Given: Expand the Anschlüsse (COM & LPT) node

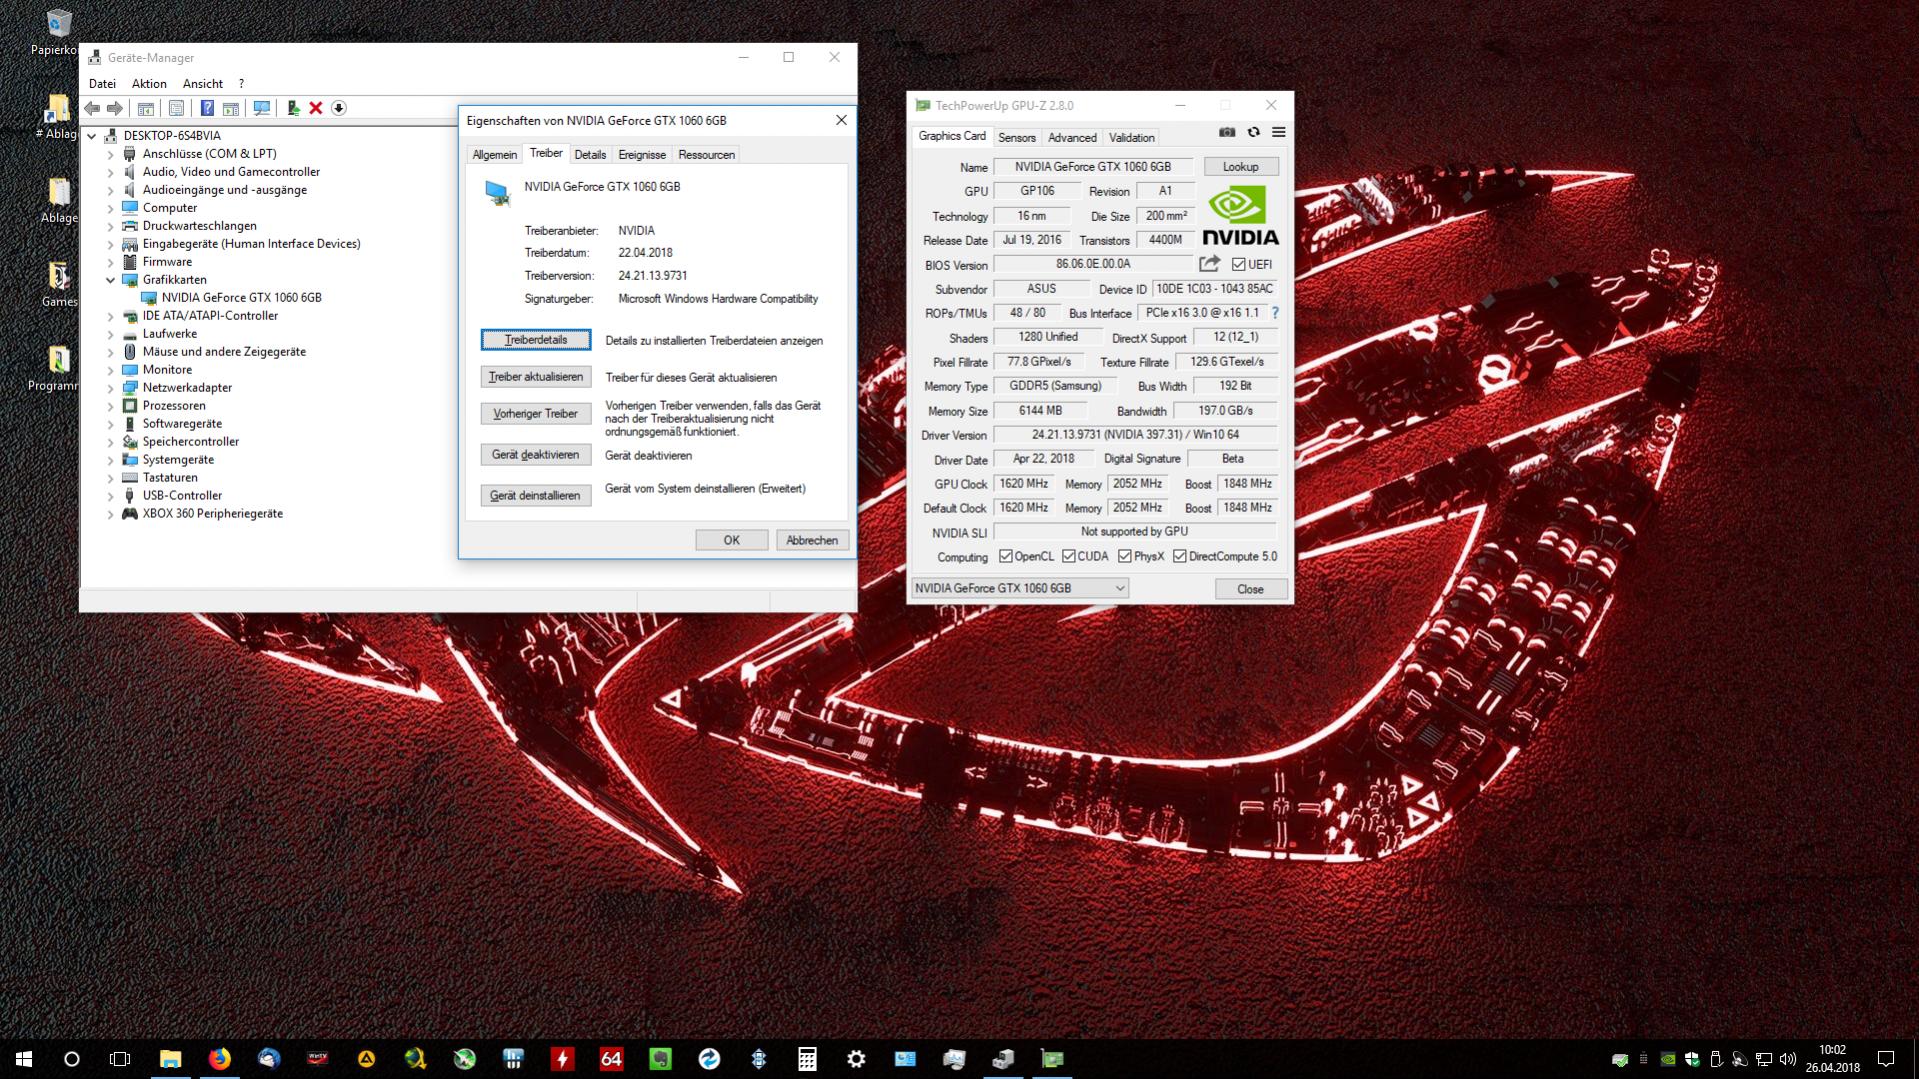Looking at the screenshot, I should [x=111, y=154].
